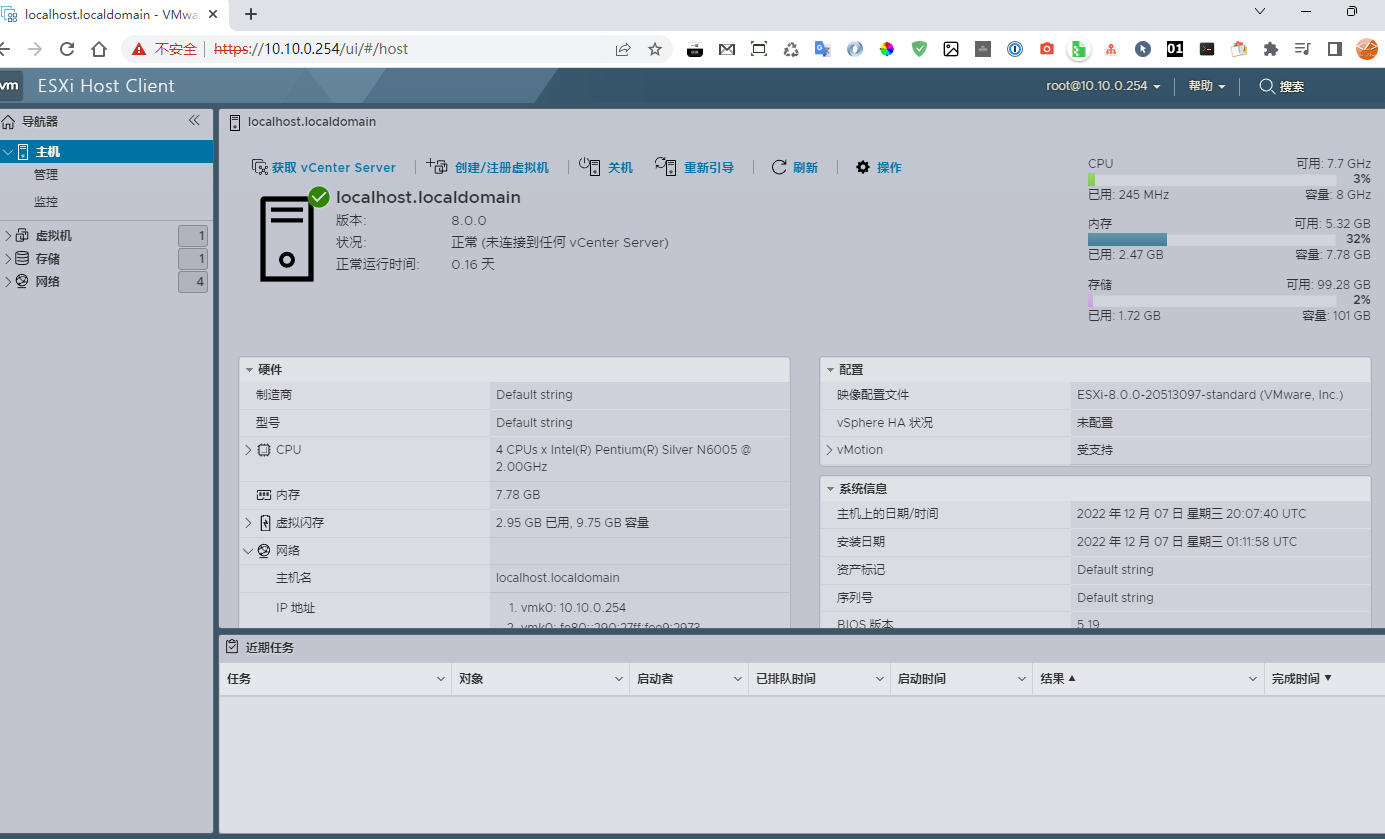Image resolution: width=1385 pixels, height=839 pixels.
Task: Click the 创建/注册虚拟机 icon
Action: (436, 166)
